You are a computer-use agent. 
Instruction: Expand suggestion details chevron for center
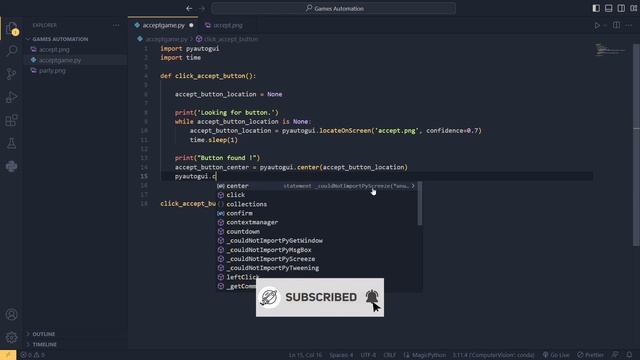[413, 186]
